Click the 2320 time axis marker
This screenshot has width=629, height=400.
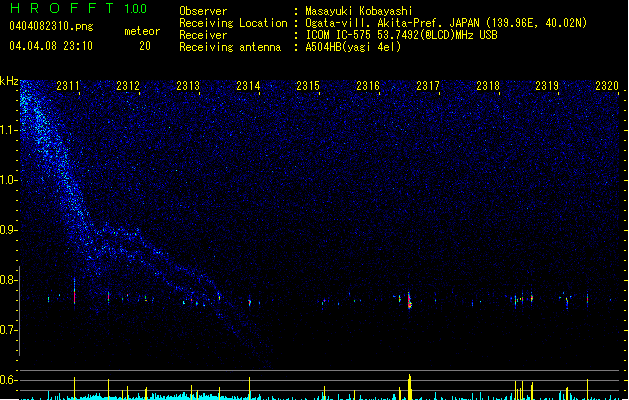607,86
